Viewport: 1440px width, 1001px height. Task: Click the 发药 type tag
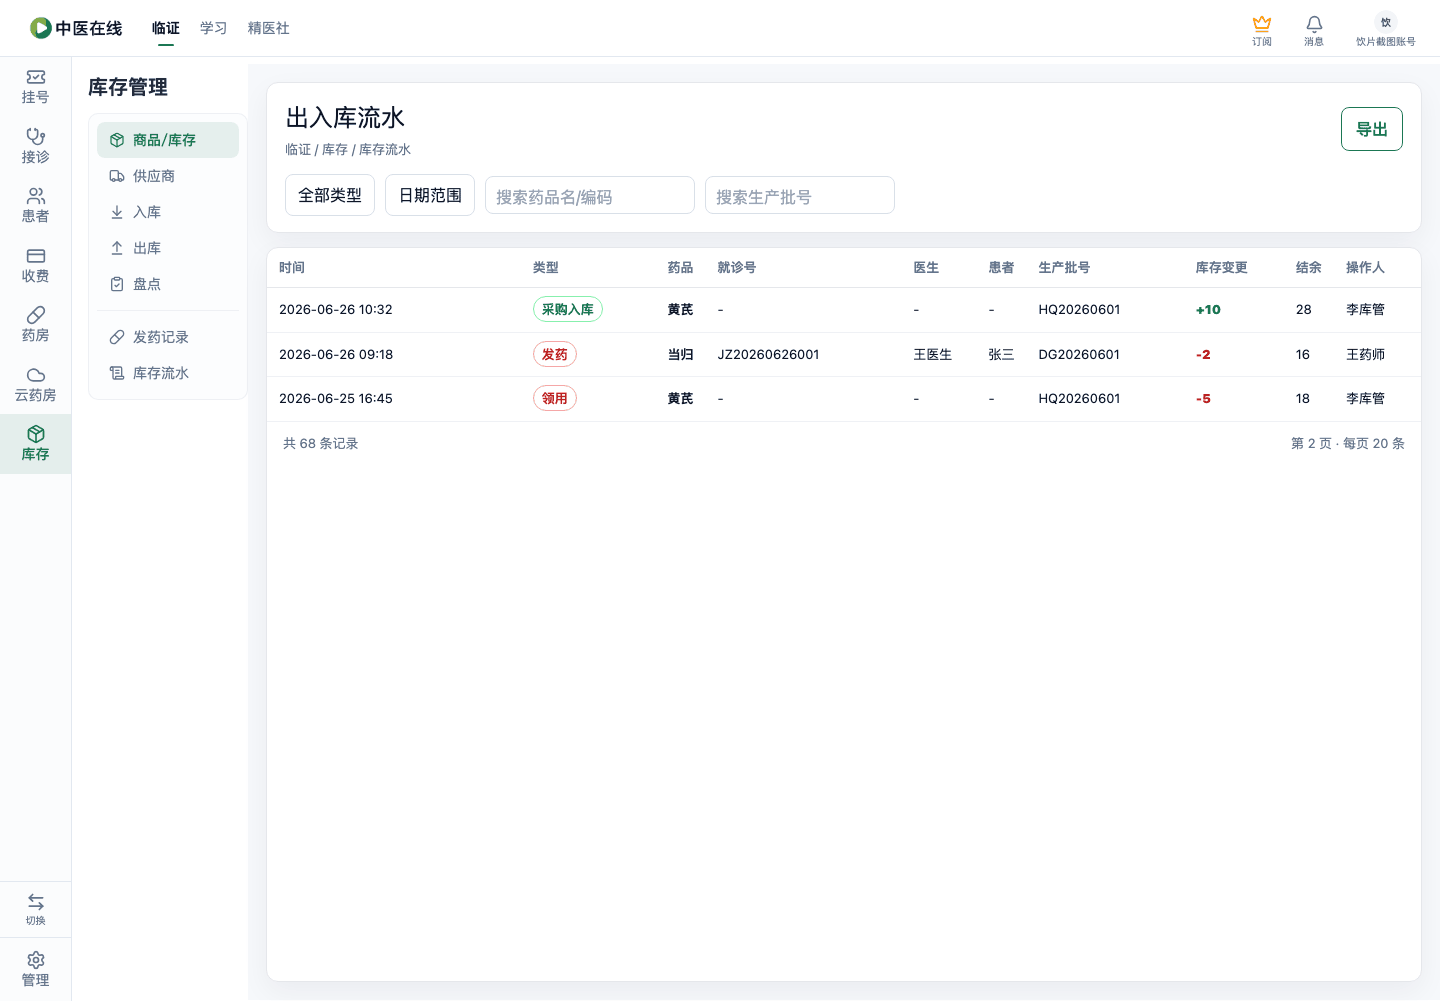555,354
